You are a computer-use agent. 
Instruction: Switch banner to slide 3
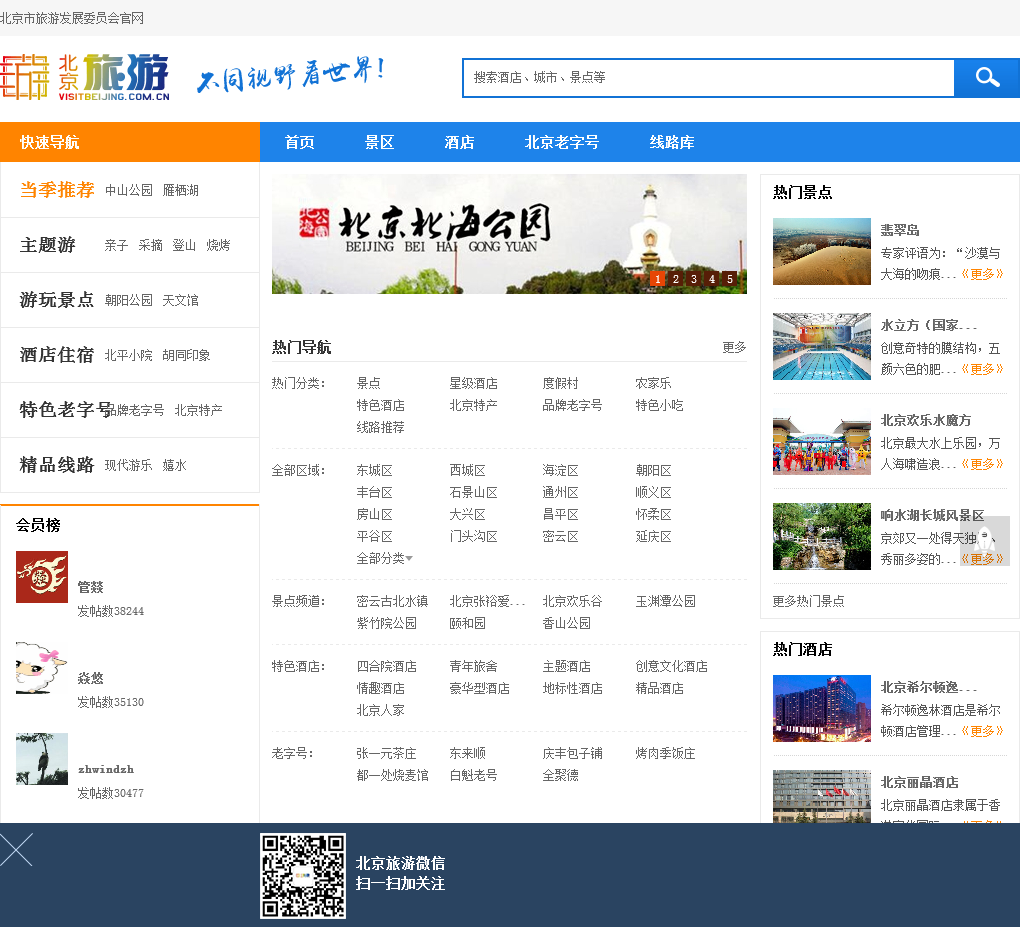click(694, 279)
